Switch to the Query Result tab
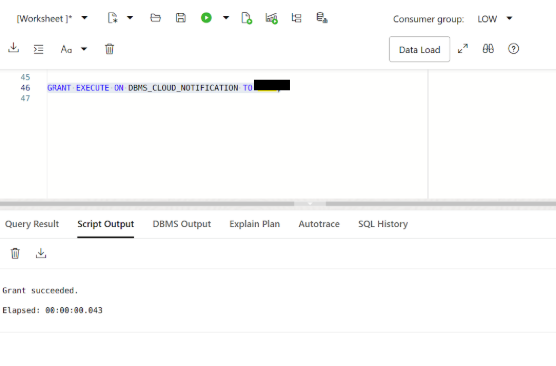Screen dimensions: 556x366 click(x=32, y=224)
